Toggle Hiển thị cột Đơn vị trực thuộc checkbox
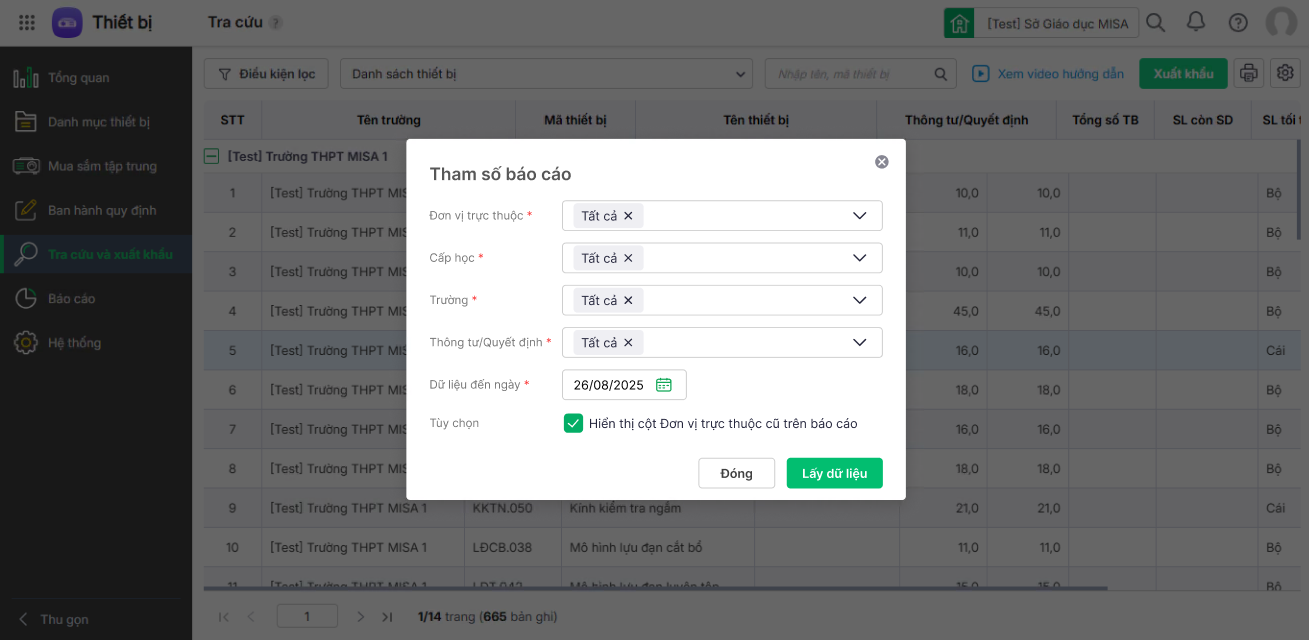The height and width of the screenshot is (640, 1309). [573, 423]
